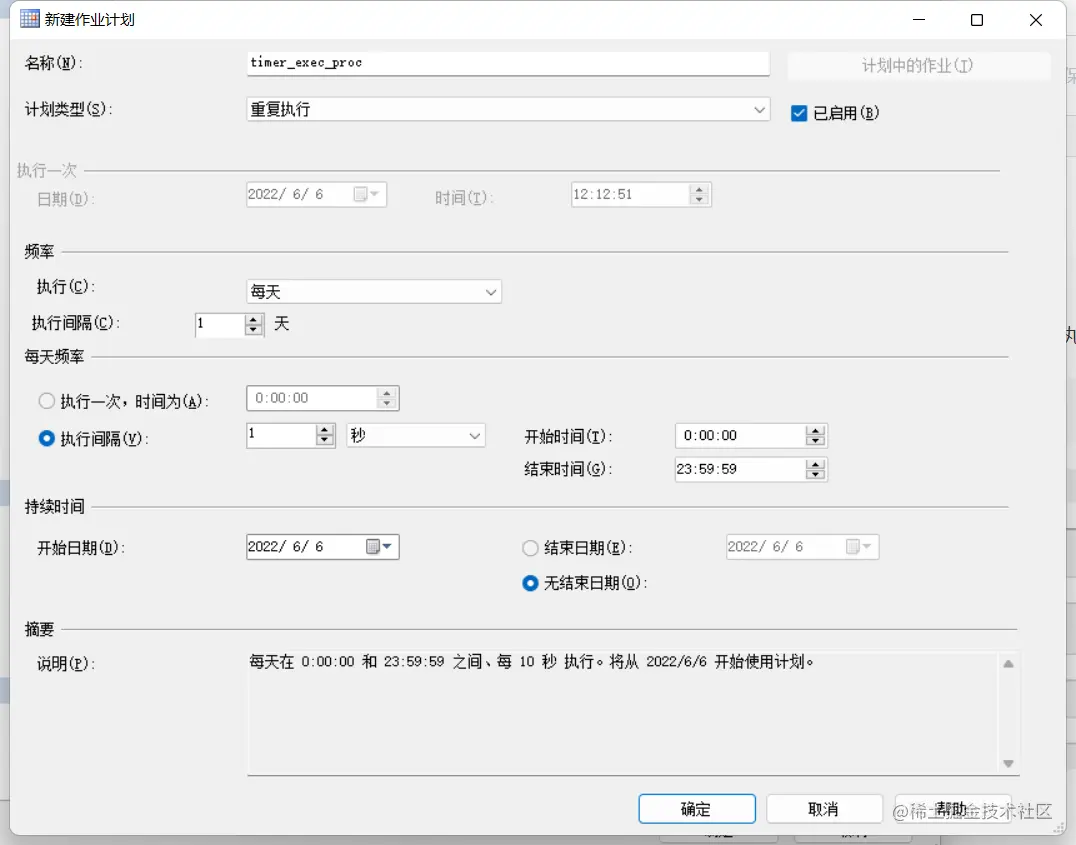Toggle the 已启用 checkbox
The width and height of the screenshot is (1076, 845).
[799, 113]
